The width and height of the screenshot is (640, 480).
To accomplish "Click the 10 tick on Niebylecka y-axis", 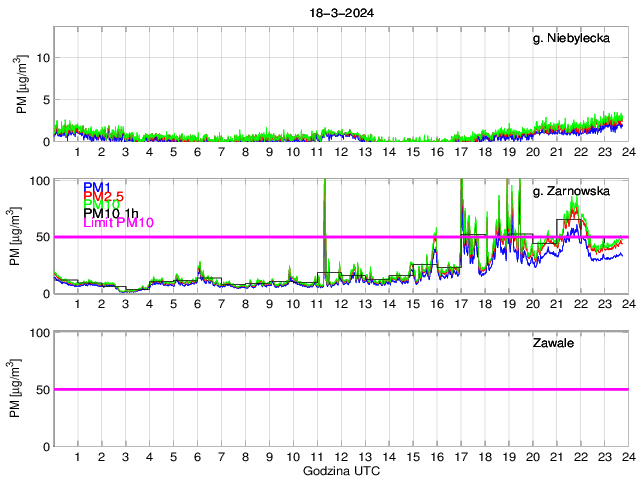I will point(43,58).
